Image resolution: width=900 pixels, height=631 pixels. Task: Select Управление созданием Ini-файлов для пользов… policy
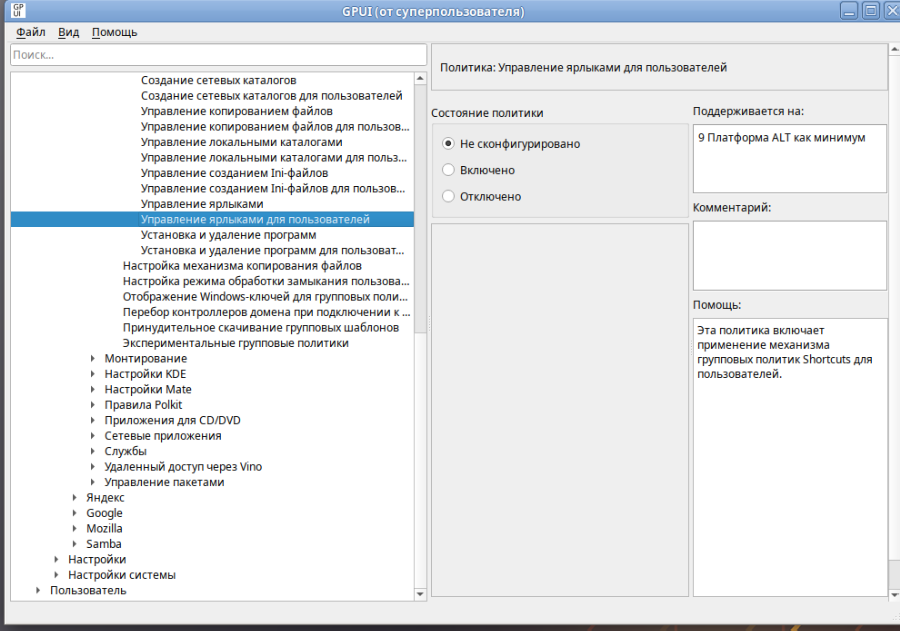[x=273, y=189]
